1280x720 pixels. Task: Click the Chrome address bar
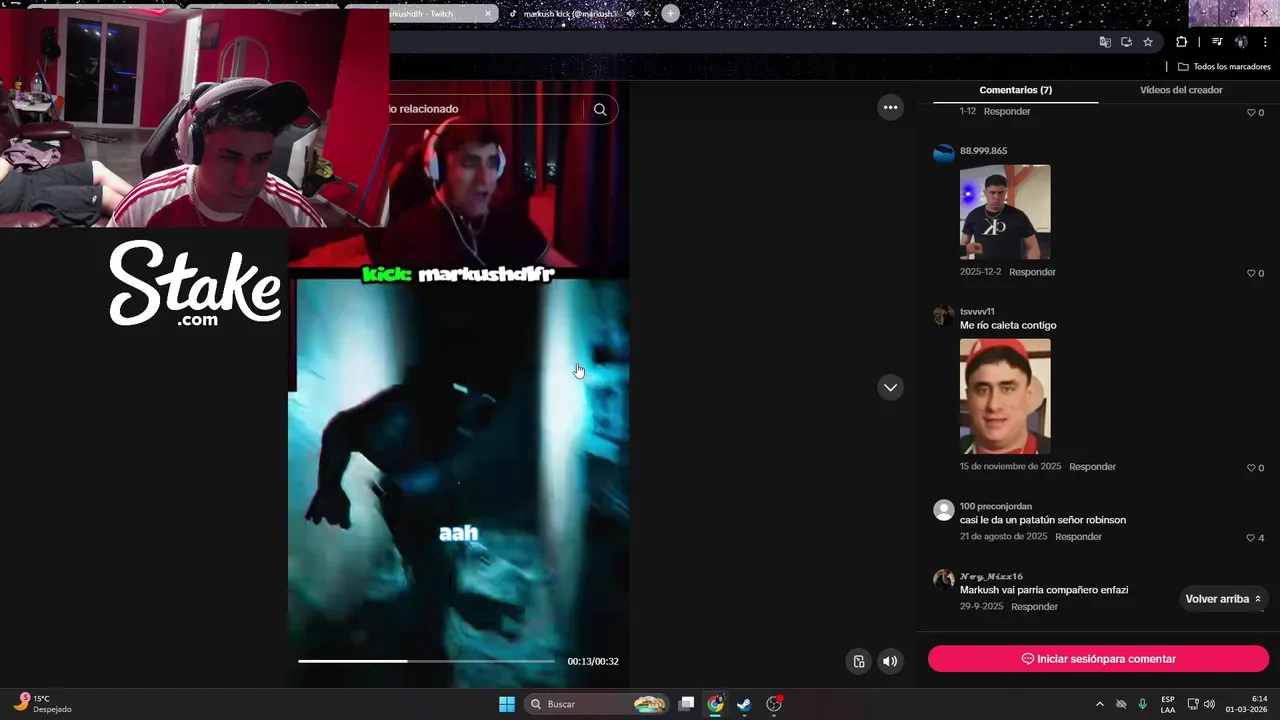[740, 42]
